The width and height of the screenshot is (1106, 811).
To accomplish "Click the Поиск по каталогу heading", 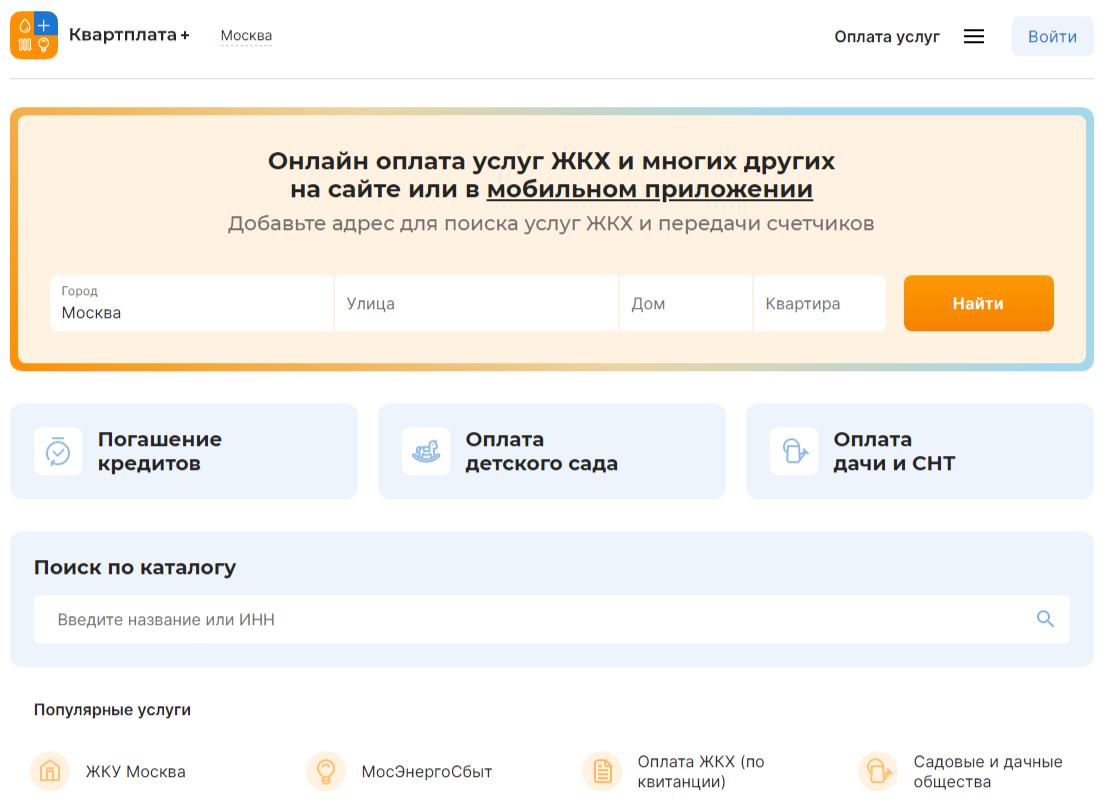I will (x=135, y=568).
